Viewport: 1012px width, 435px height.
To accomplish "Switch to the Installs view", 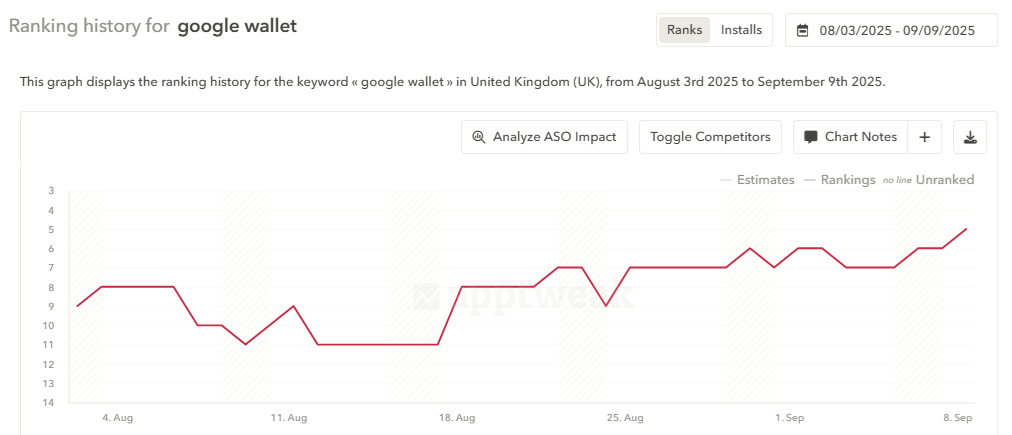I will coord(741,30).
